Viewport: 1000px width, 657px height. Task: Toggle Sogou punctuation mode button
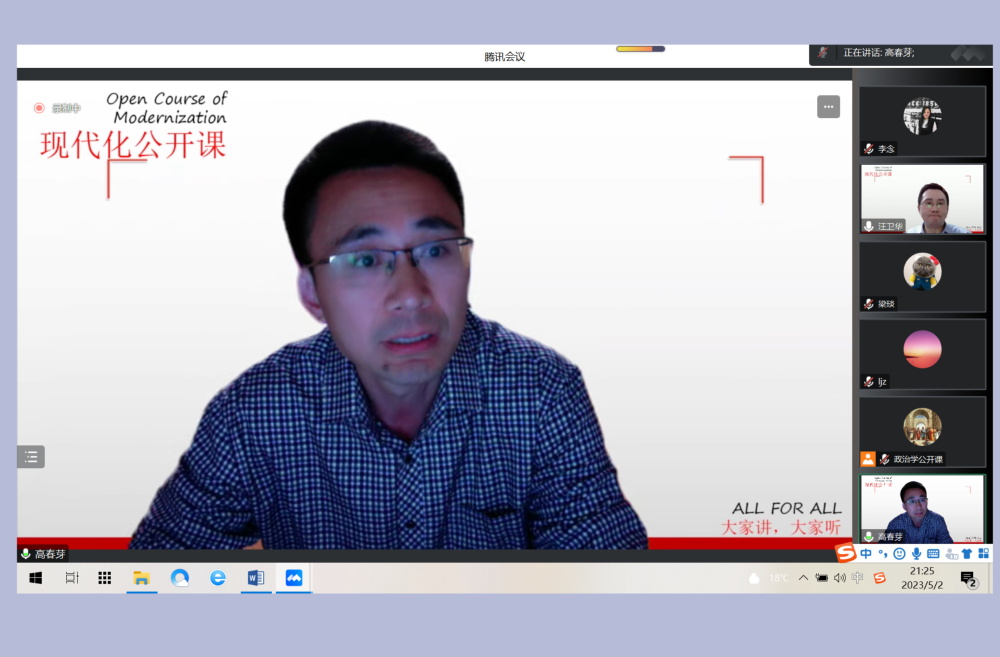(882, 554)
